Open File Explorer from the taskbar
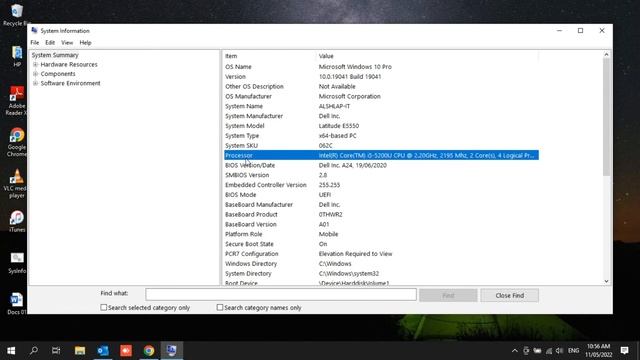 [x=80, y=350]
